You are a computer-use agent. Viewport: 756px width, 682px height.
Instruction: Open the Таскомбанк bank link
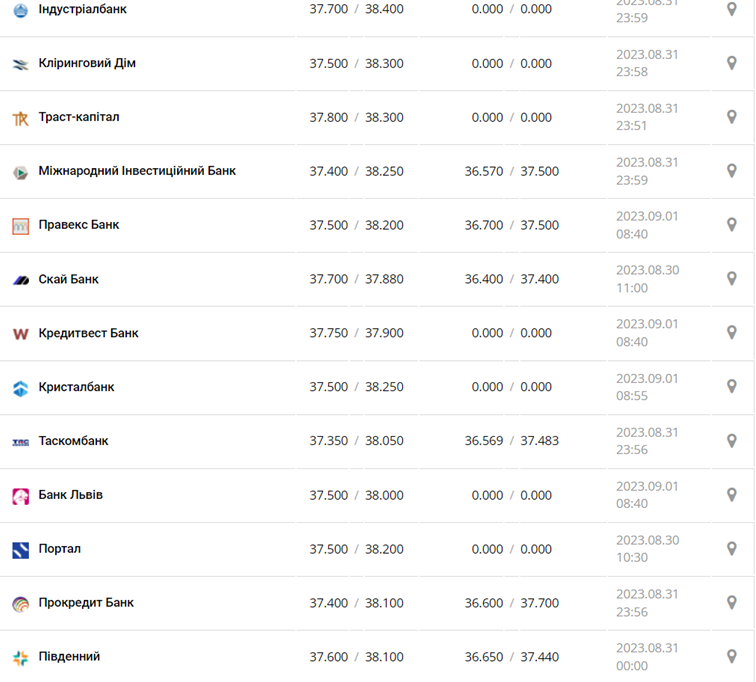pos(74,441)
